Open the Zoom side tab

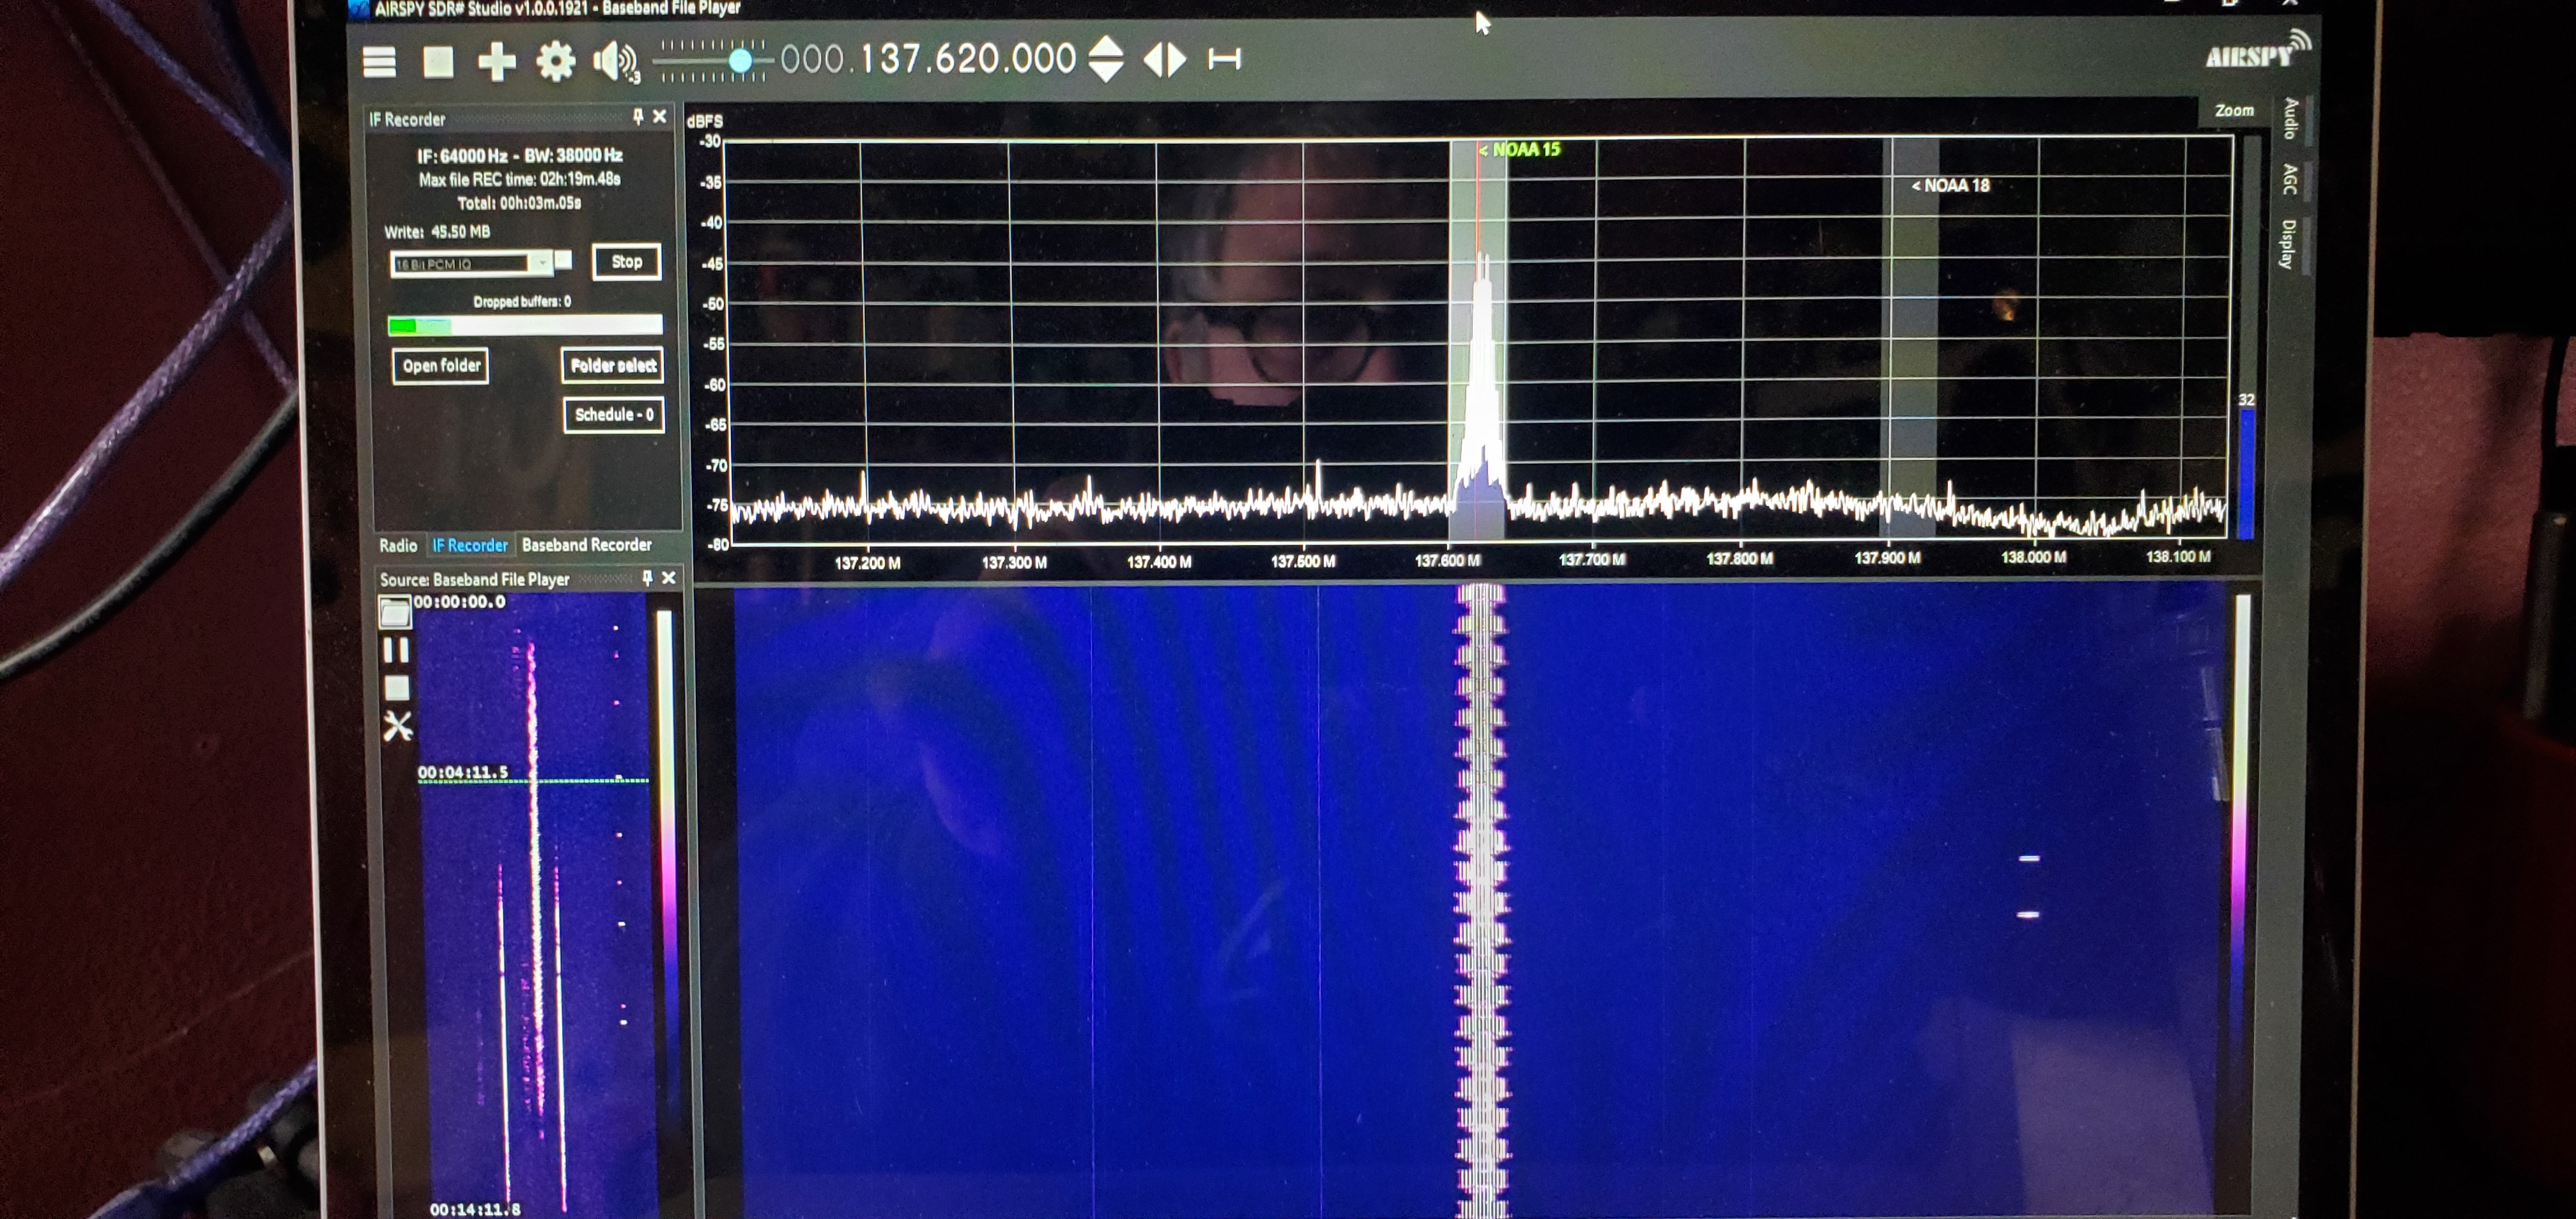(x=2234, y=111)
